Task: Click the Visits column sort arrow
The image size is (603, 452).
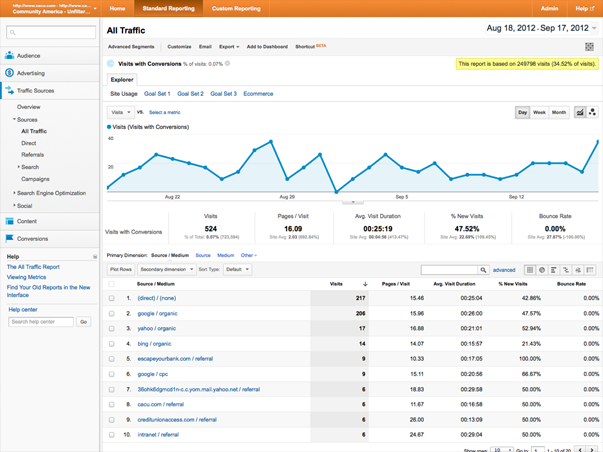Action: (x=365, y=284)
